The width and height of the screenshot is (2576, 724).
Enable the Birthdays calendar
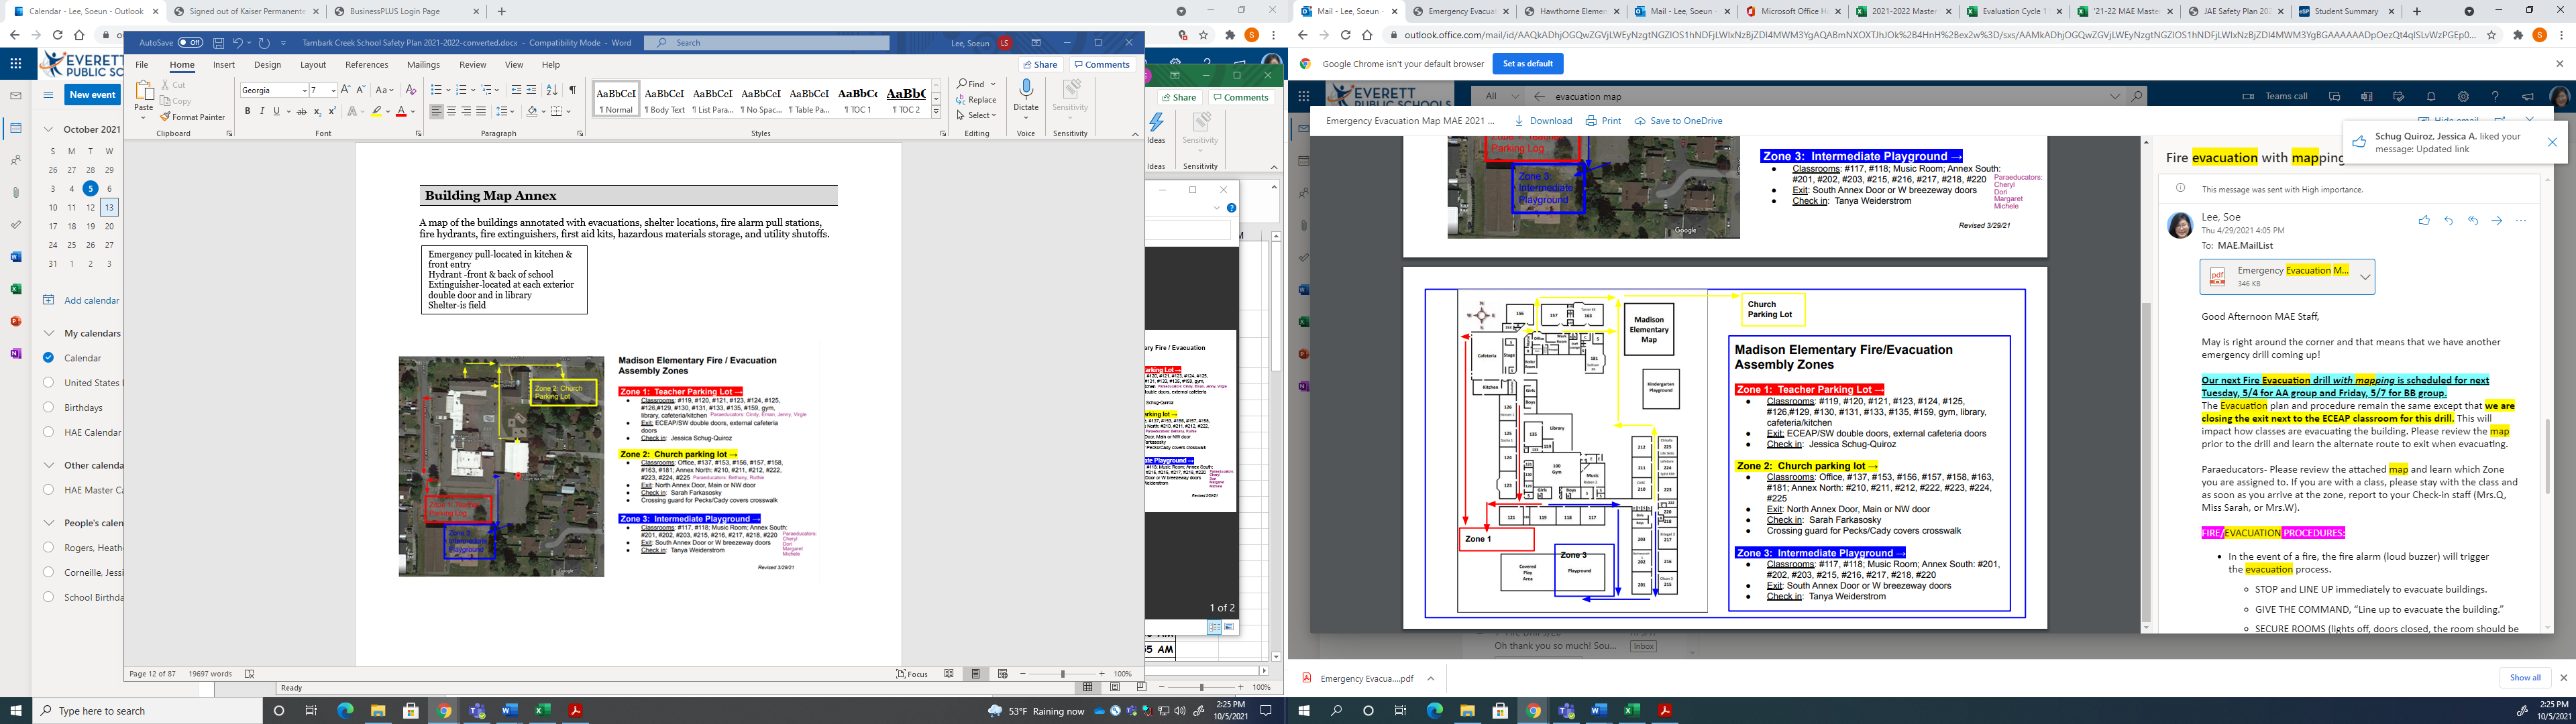(48, 407)
